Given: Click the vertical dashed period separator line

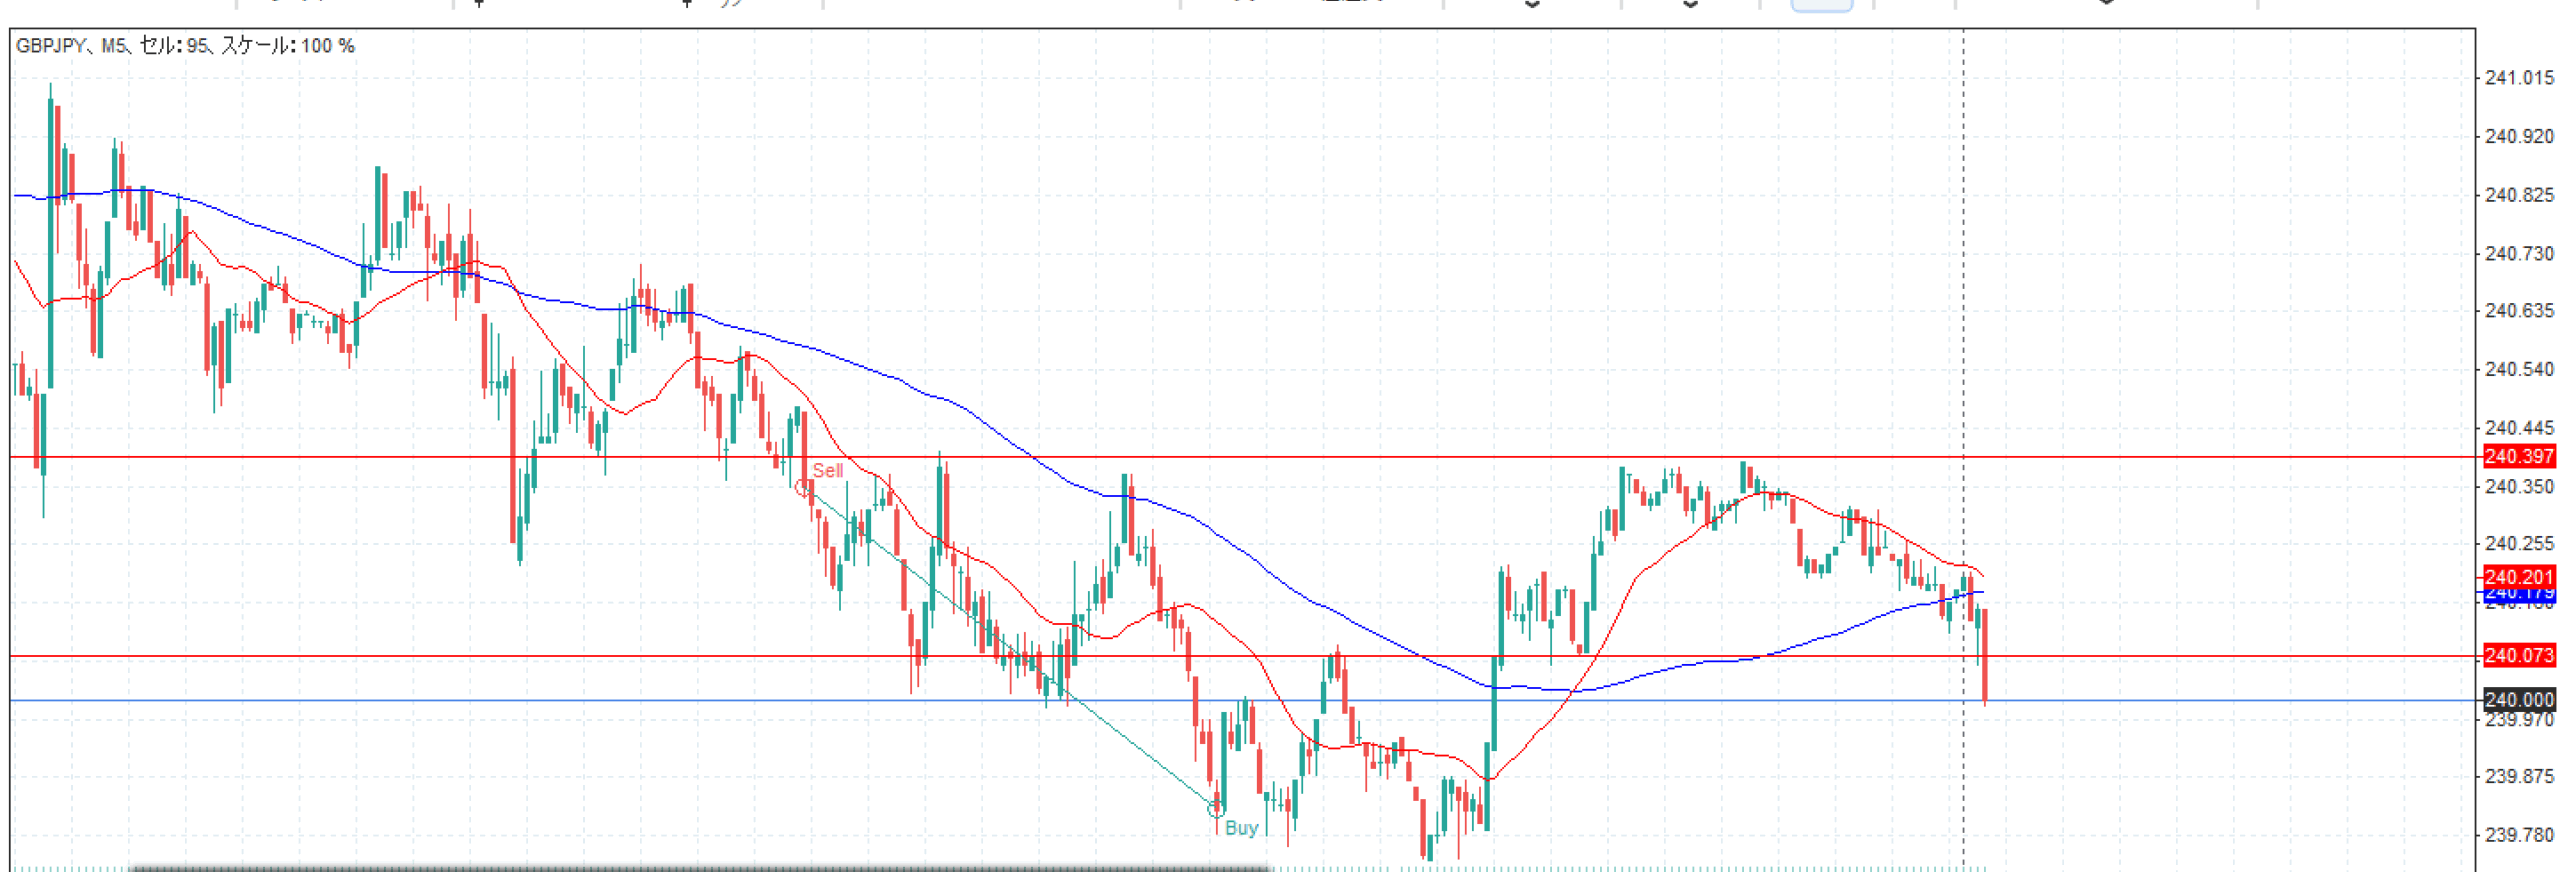Looking at the screenshot, I should [1963, 300].
